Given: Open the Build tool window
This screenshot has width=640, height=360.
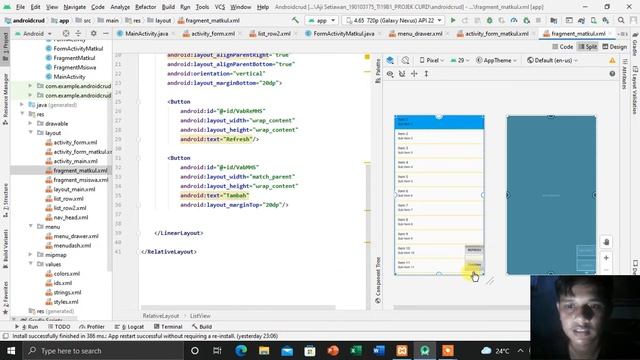Looking at the screenshot, I should (x=202, y=327).
